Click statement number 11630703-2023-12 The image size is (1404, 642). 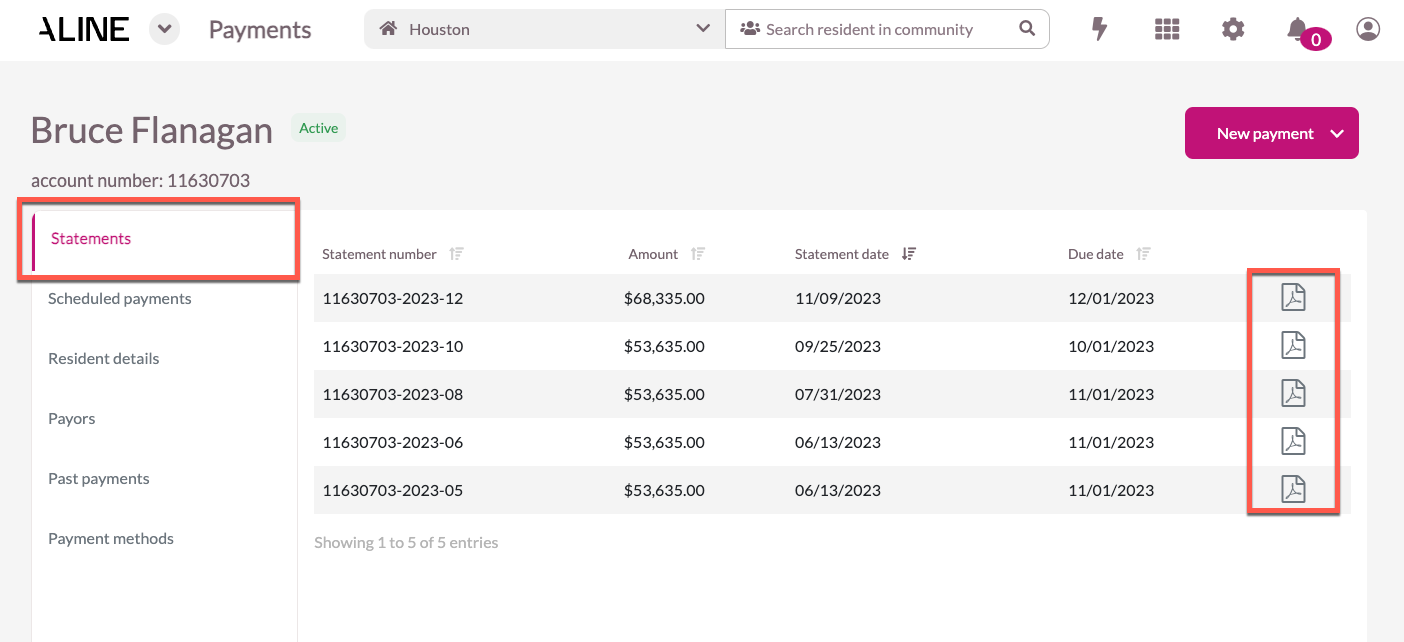point(393,298)
